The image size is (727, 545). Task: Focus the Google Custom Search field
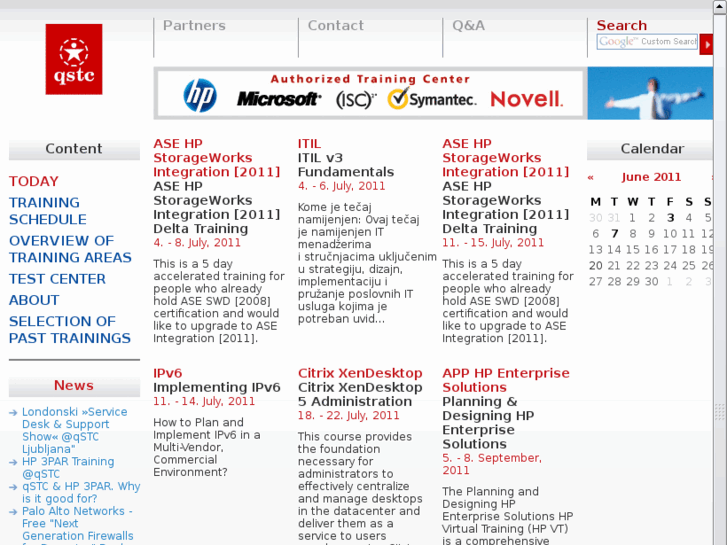point(647,42)
